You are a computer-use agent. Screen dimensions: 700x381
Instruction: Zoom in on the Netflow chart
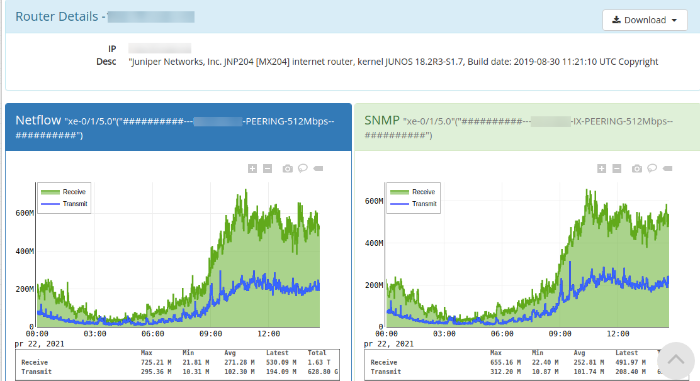pos(252,168)
